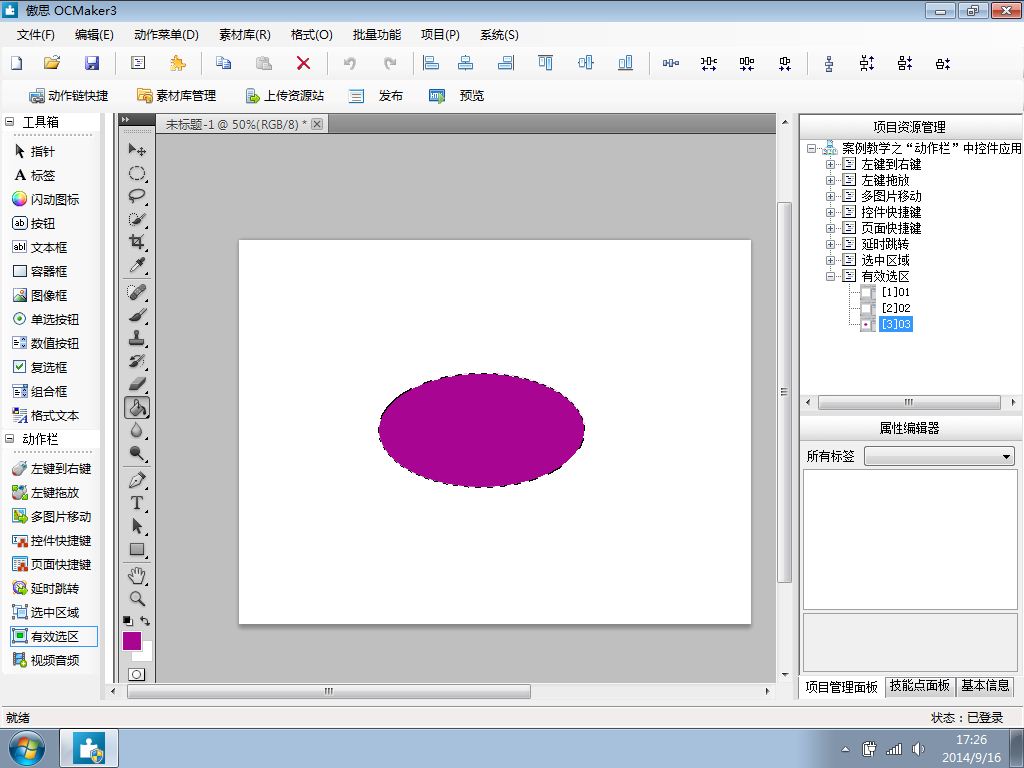
Task: Expand the 左键到右键 tree node
Action: (x=830, y=164)
